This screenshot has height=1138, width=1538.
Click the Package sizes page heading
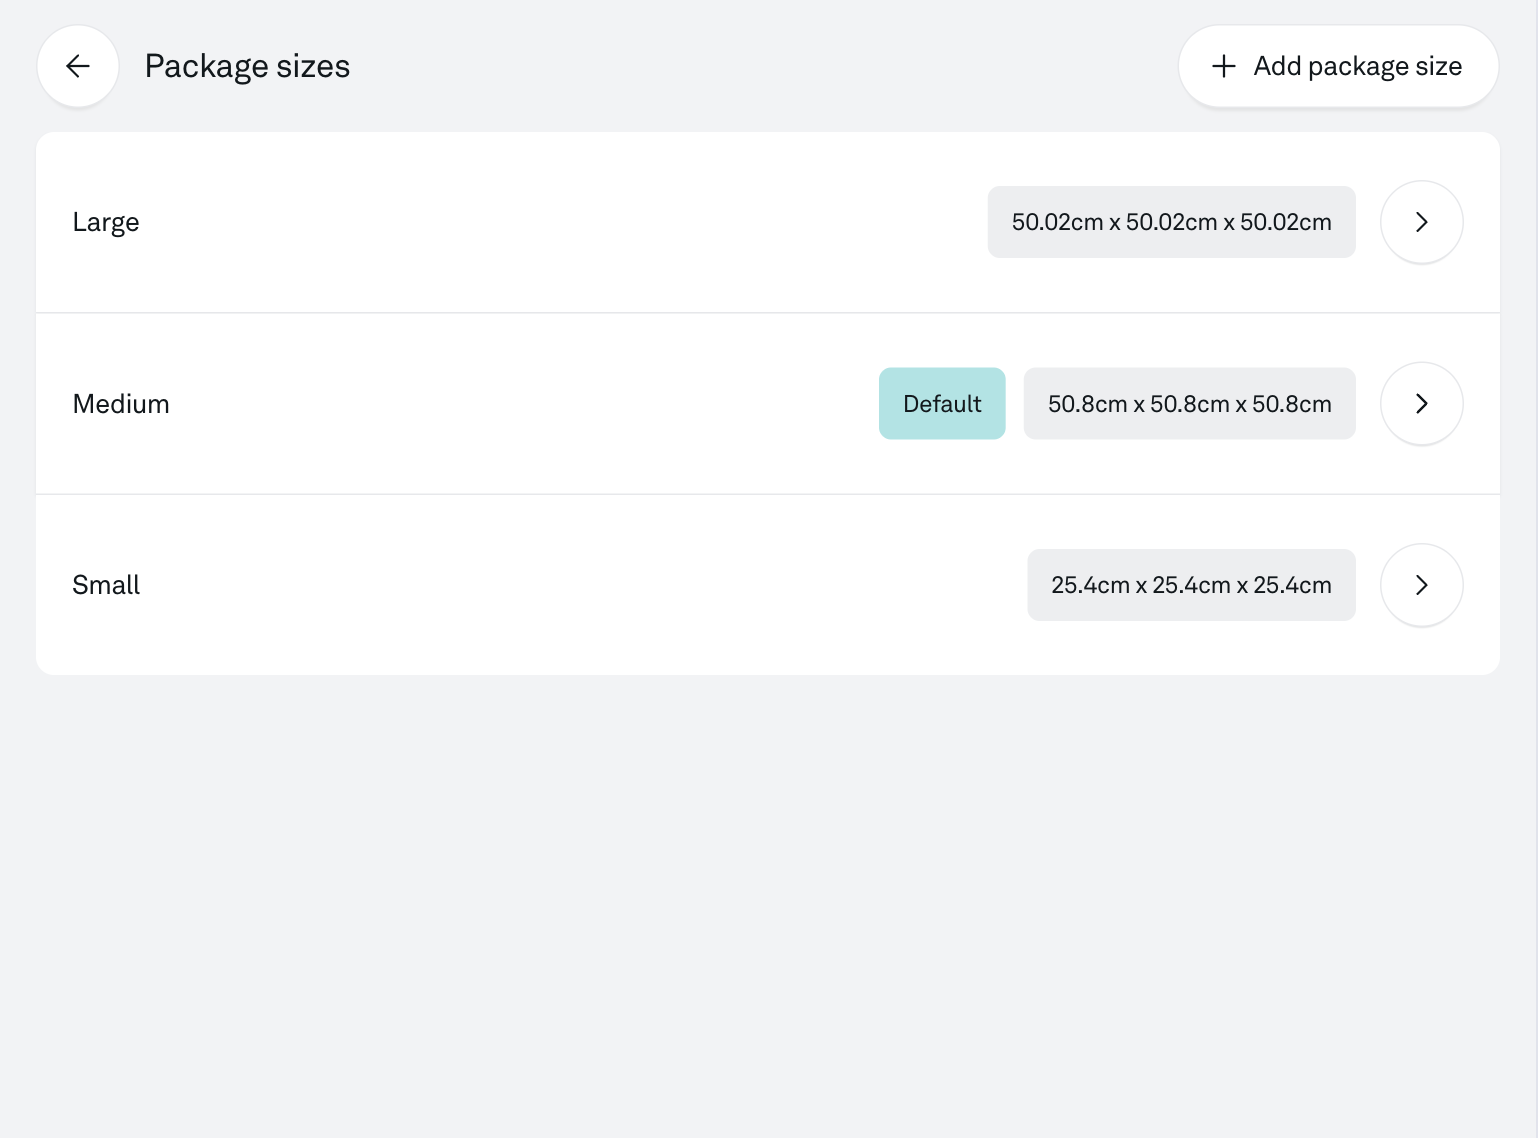[247, 66]
